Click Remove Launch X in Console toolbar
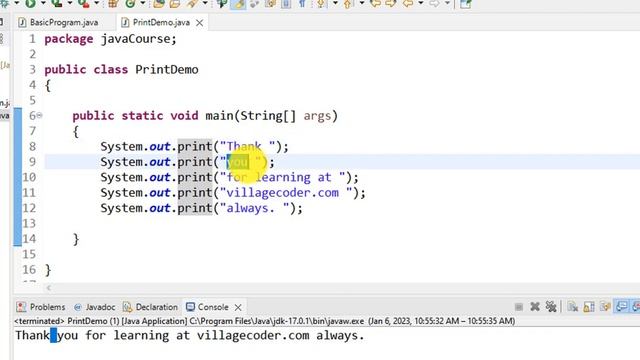The image size is (640, 360). (535, 307)
